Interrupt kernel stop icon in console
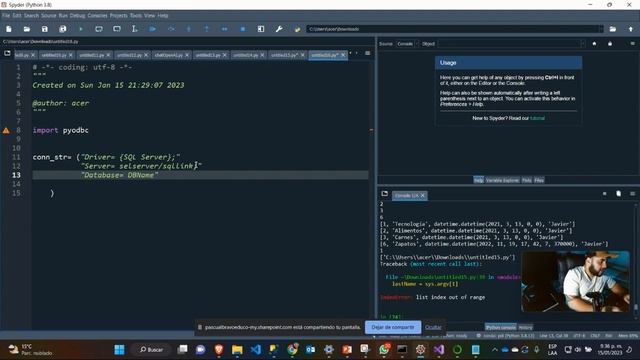640x360 pixels. coord(604,194)
